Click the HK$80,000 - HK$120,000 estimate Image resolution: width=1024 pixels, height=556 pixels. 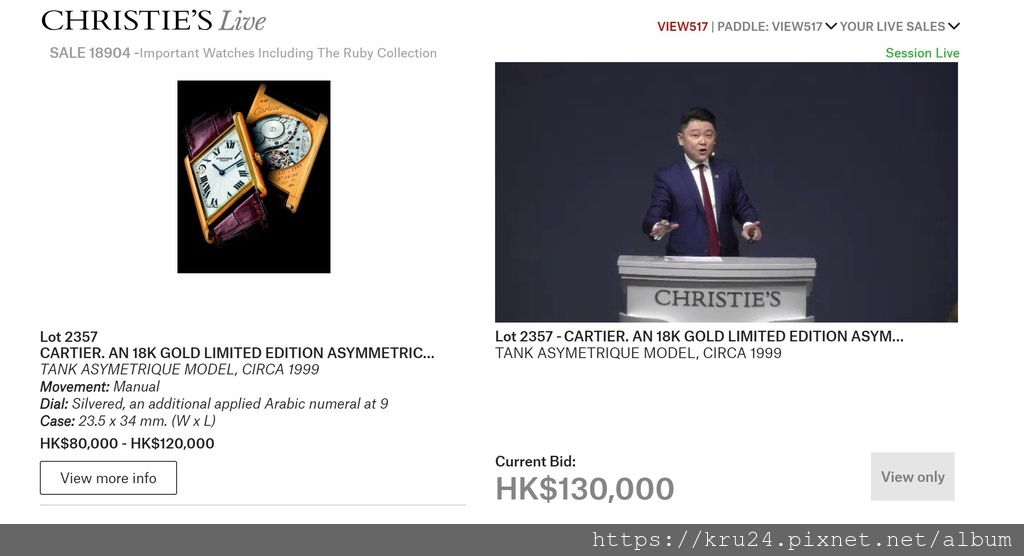point(127,443)
